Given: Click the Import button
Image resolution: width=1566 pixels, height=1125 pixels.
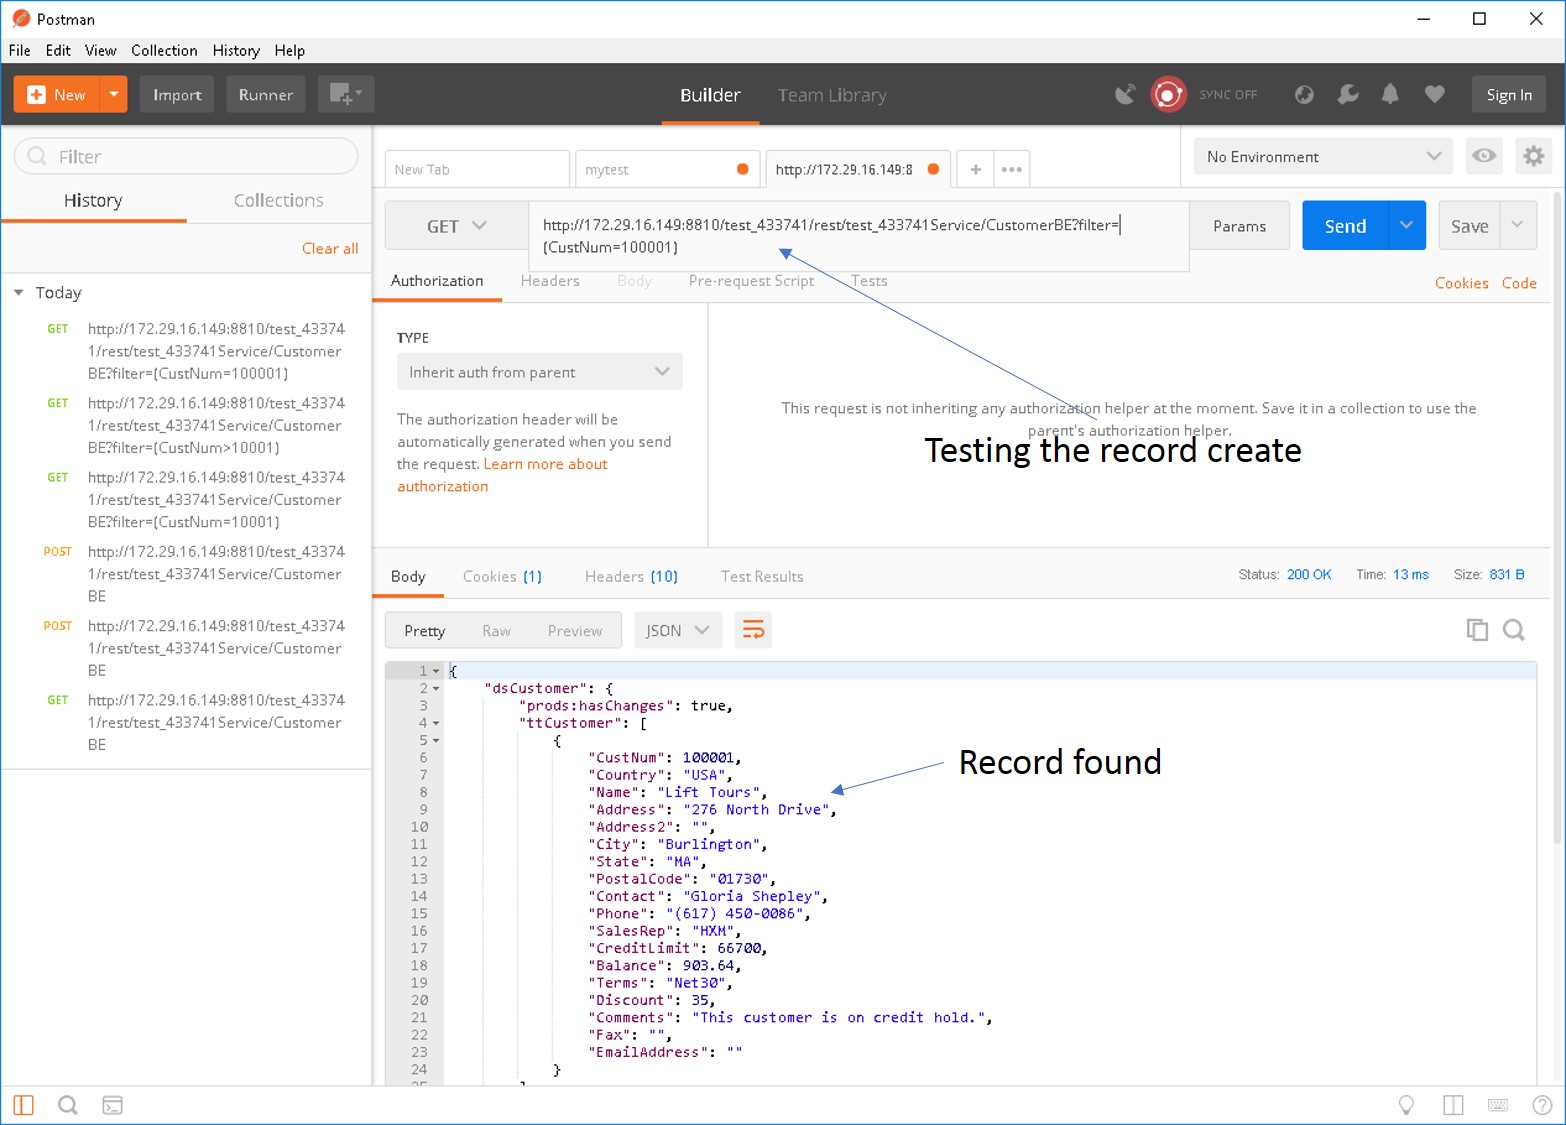Looking at the screenshot, I should pyautogui.click(x=177, y=94).
